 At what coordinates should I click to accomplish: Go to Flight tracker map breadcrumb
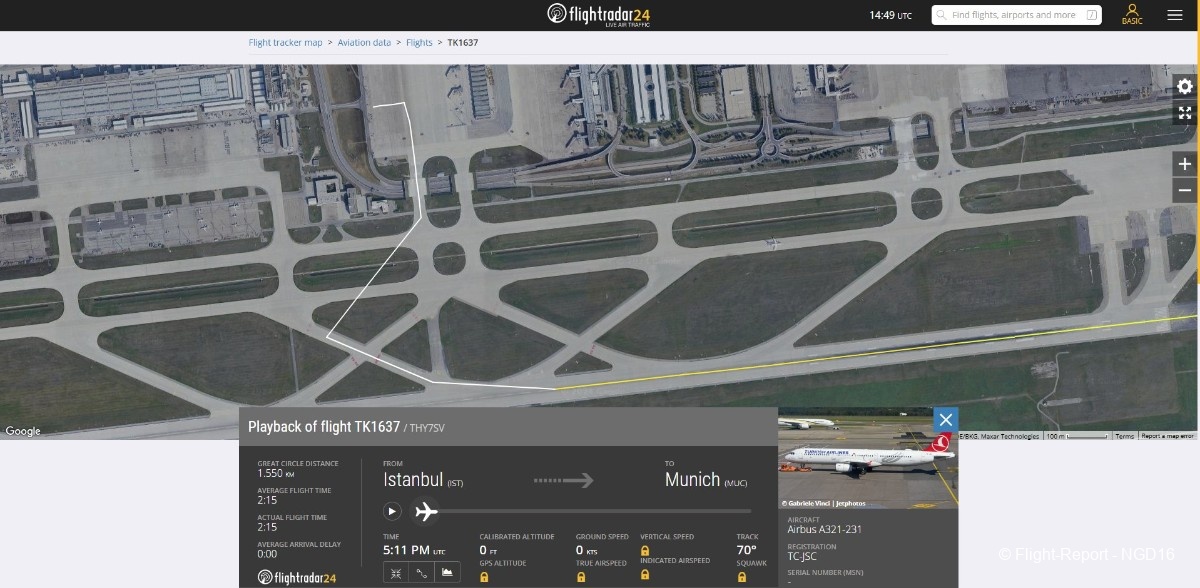(285, 43)
